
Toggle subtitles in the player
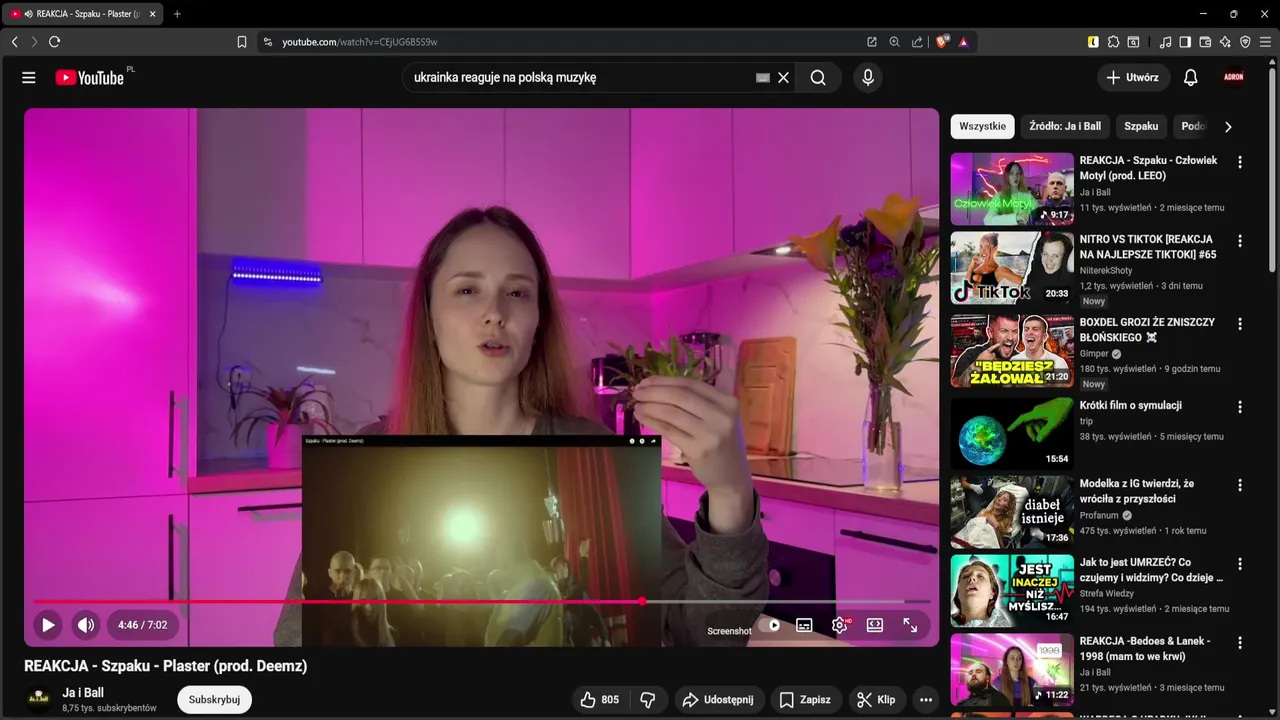pyautogui.click(x=804, y=625)
